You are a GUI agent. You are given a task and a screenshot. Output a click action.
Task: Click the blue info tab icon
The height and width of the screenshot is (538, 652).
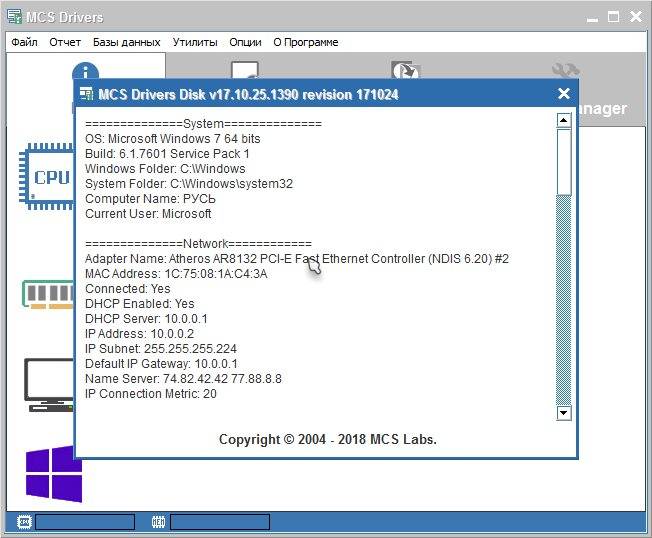(86, 72)
